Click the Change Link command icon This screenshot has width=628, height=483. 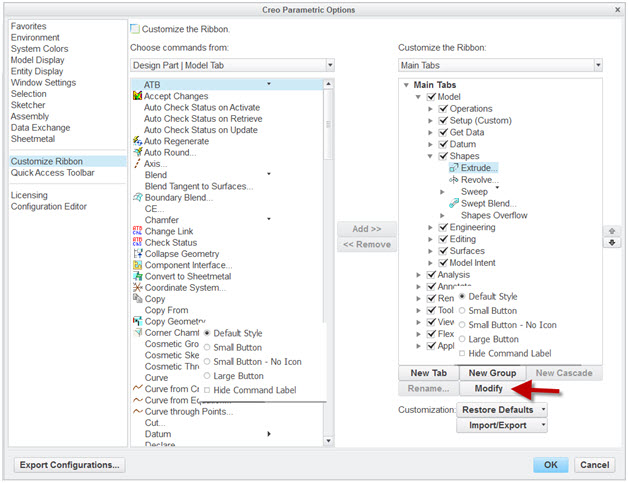click(137, 231)
